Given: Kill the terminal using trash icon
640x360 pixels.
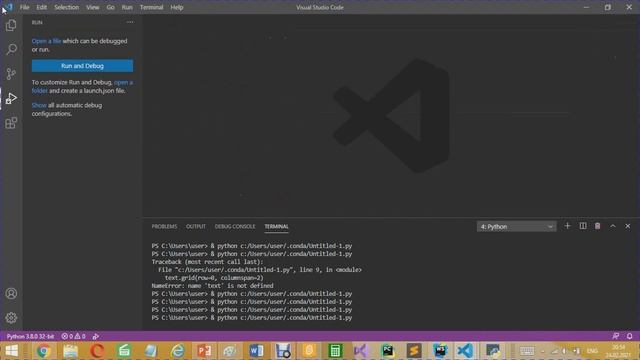Looking at the screenshot, I should click(x=598, y=226).
